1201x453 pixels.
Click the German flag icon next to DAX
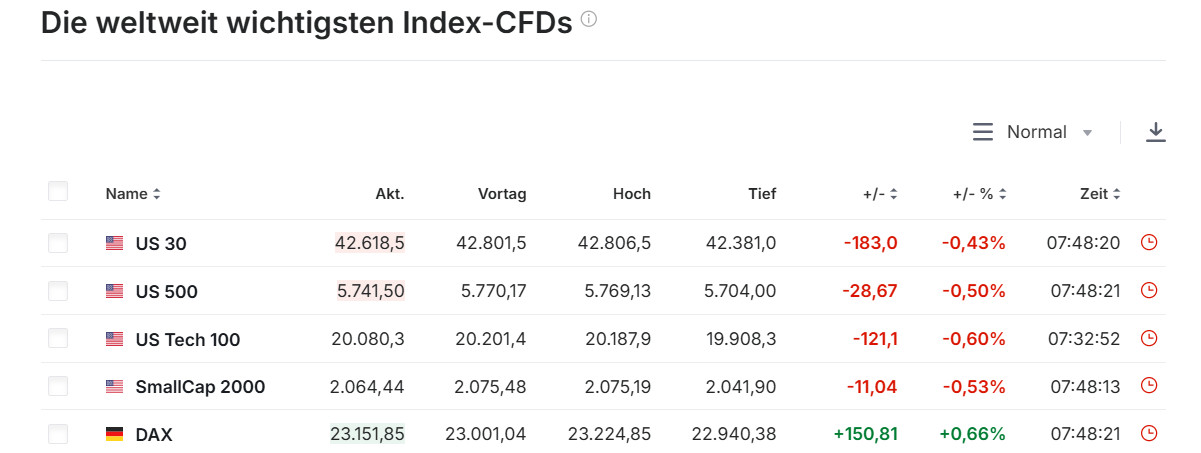pyautogui.click(x=114, y=434)
